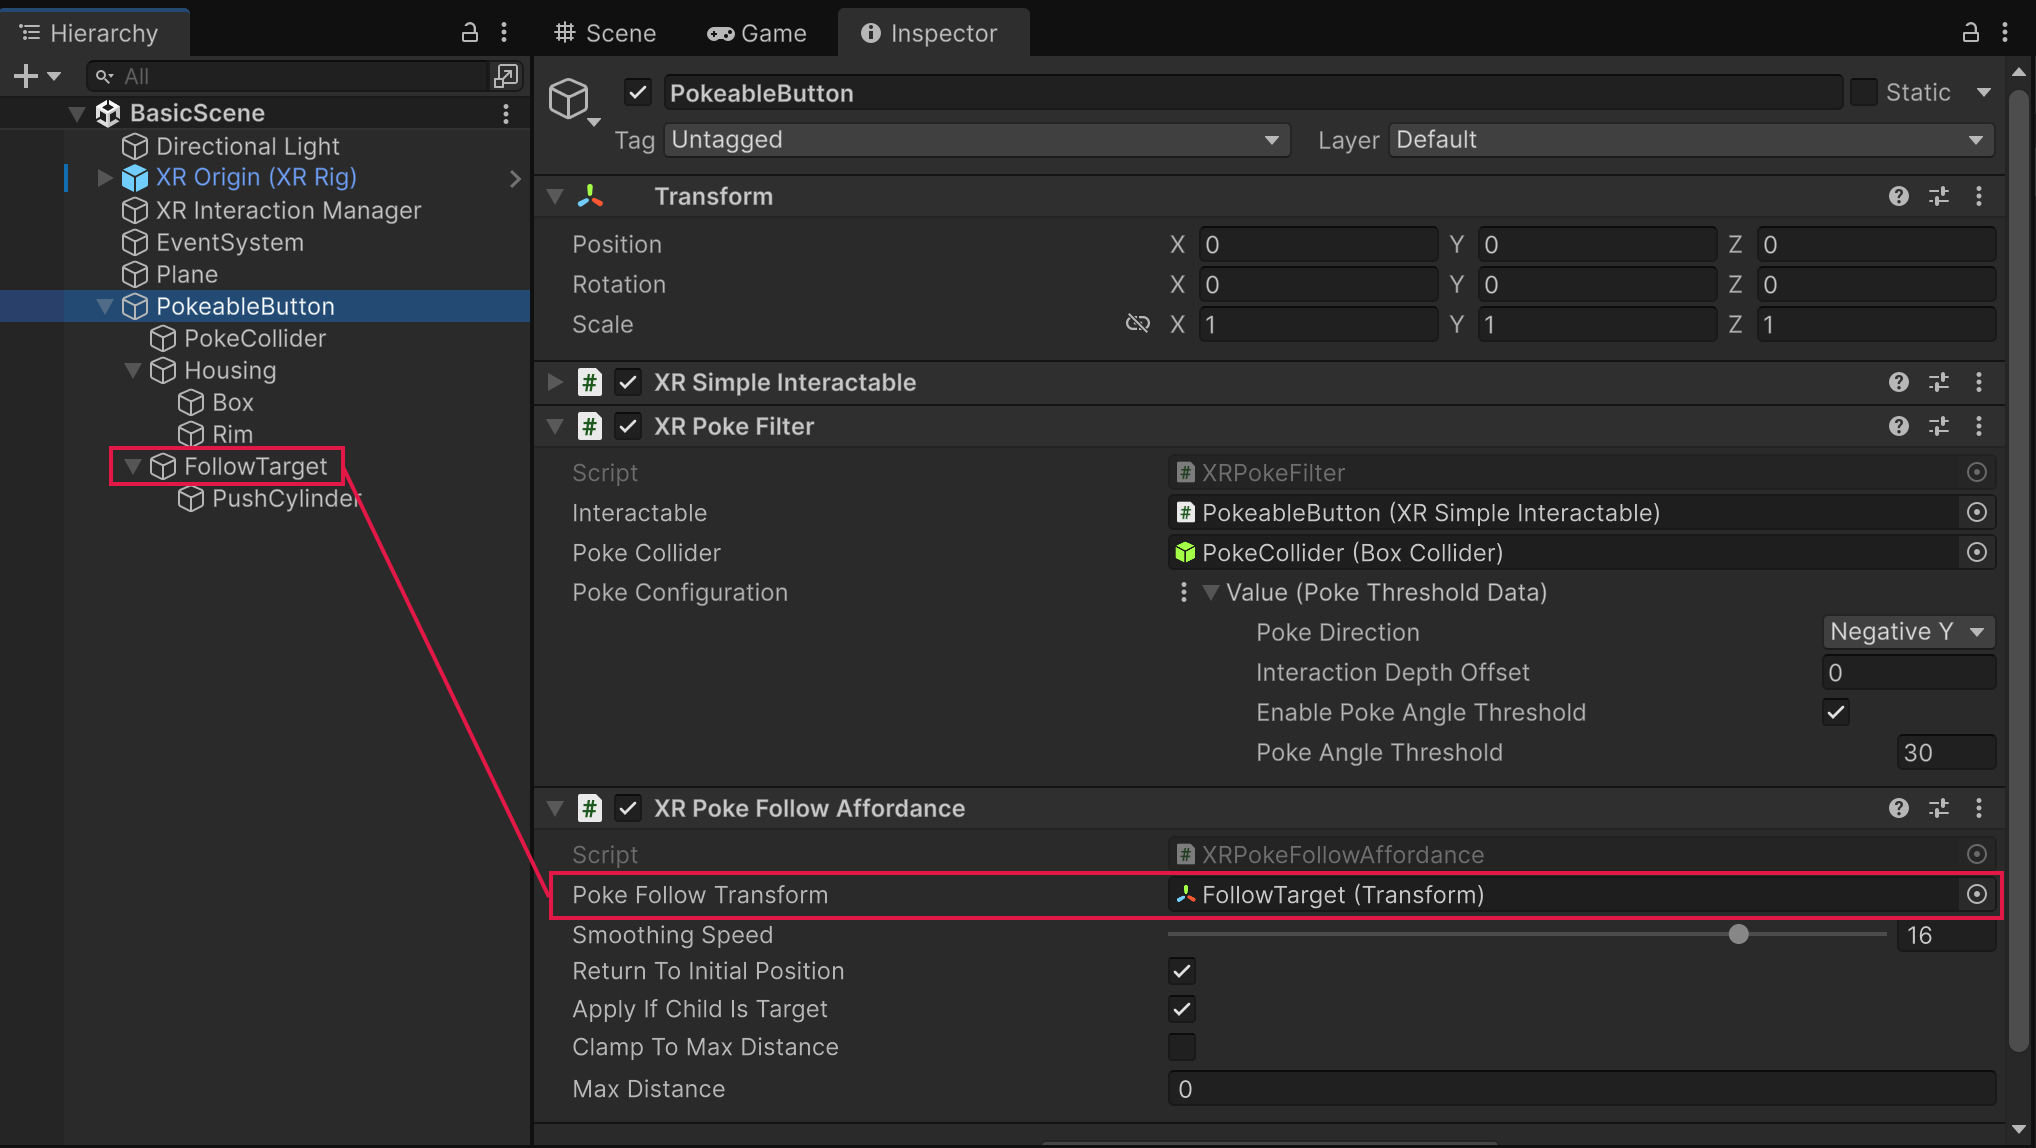2036x1148 pixels.
Task: Select Directional Light in Hierarchy
Action: click(248, 146)
